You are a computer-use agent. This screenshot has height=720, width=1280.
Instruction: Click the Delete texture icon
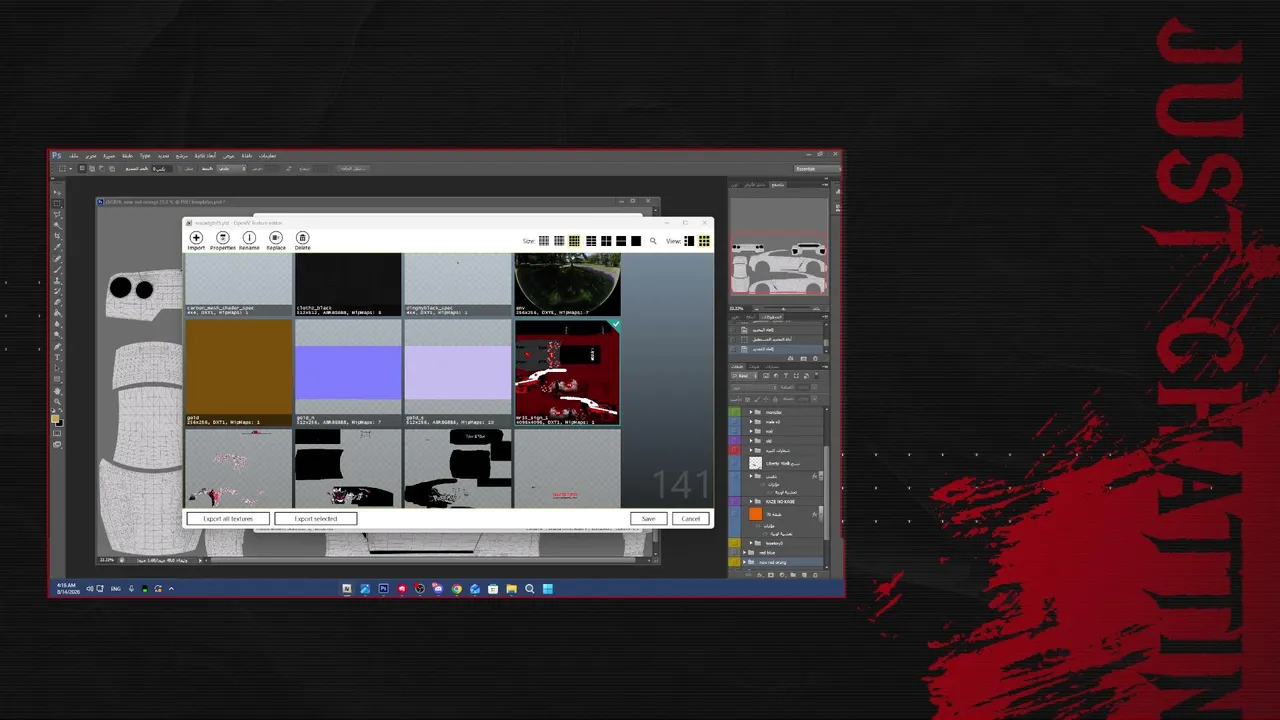coord(302,238)
